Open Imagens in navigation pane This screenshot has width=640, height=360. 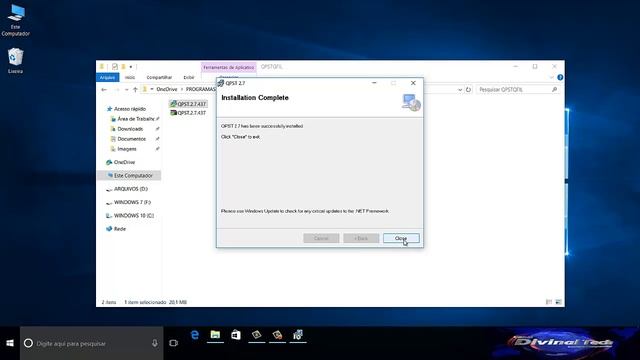coord(127,149)
